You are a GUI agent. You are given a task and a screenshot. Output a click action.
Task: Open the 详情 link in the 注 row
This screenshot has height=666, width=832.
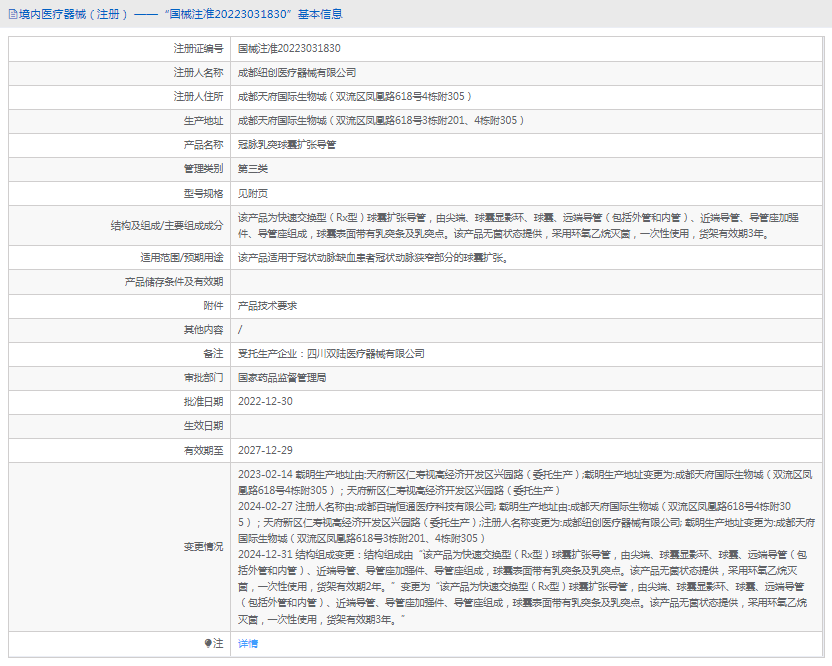tap(248, 644)
